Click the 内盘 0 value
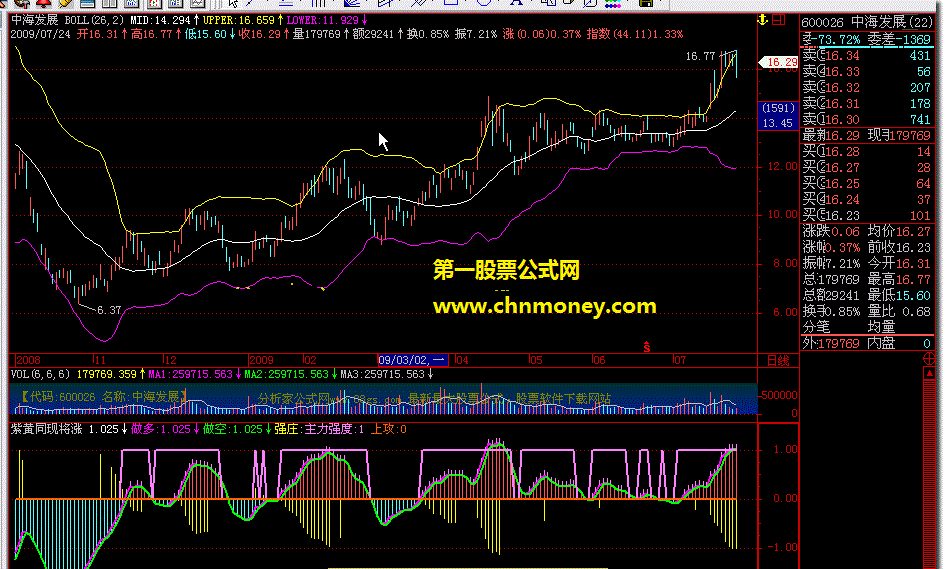Image resolution: width=946 pixels, height=569 pixels. tap(899, 343)
